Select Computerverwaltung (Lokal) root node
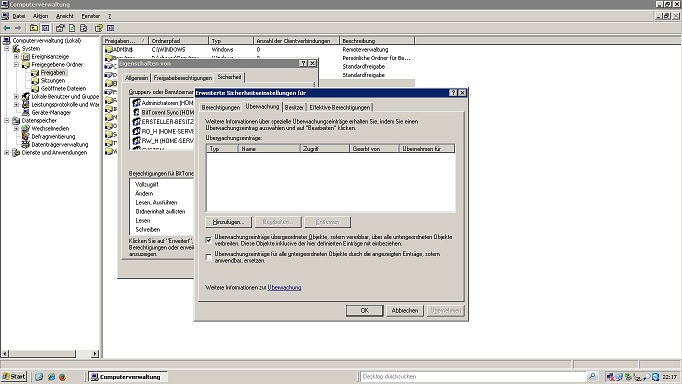Screen dimensions: 682x384 point(47,40)
